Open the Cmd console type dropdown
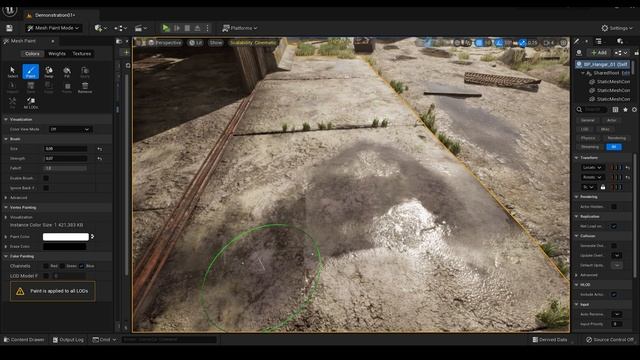 click(x=104, y=340)
